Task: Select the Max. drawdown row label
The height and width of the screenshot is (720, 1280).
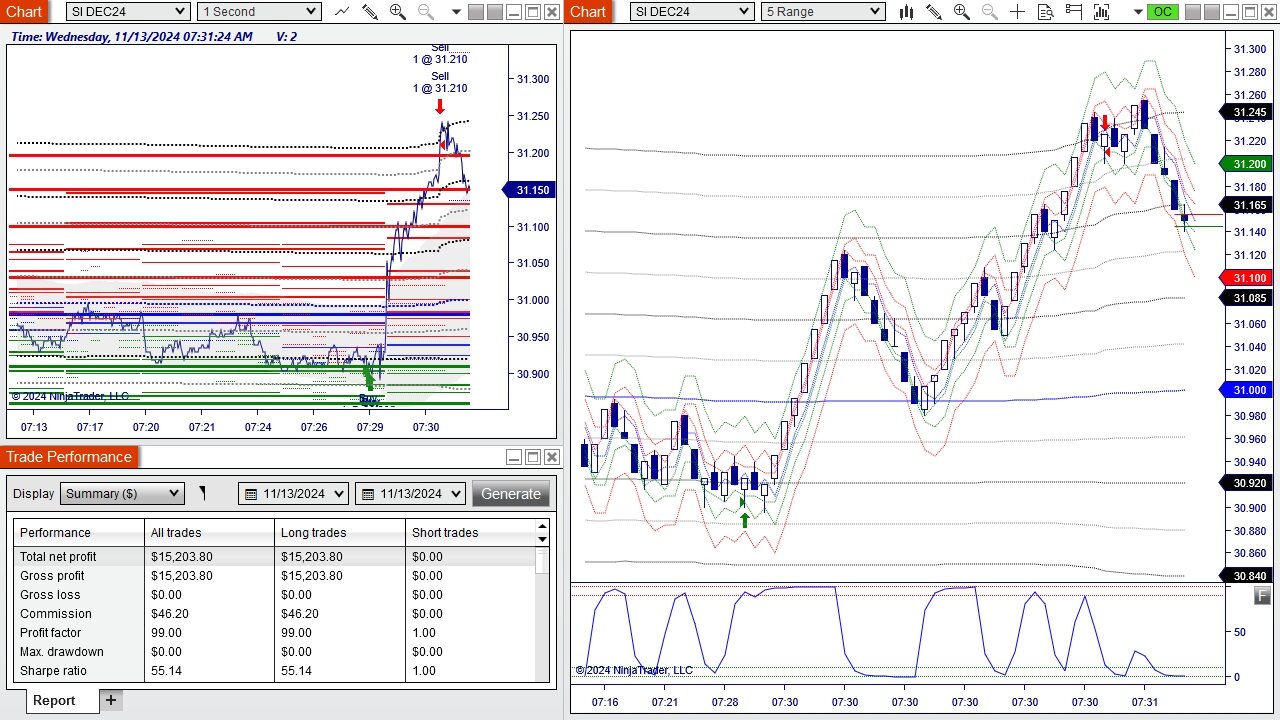Action: tap(61, 652)
